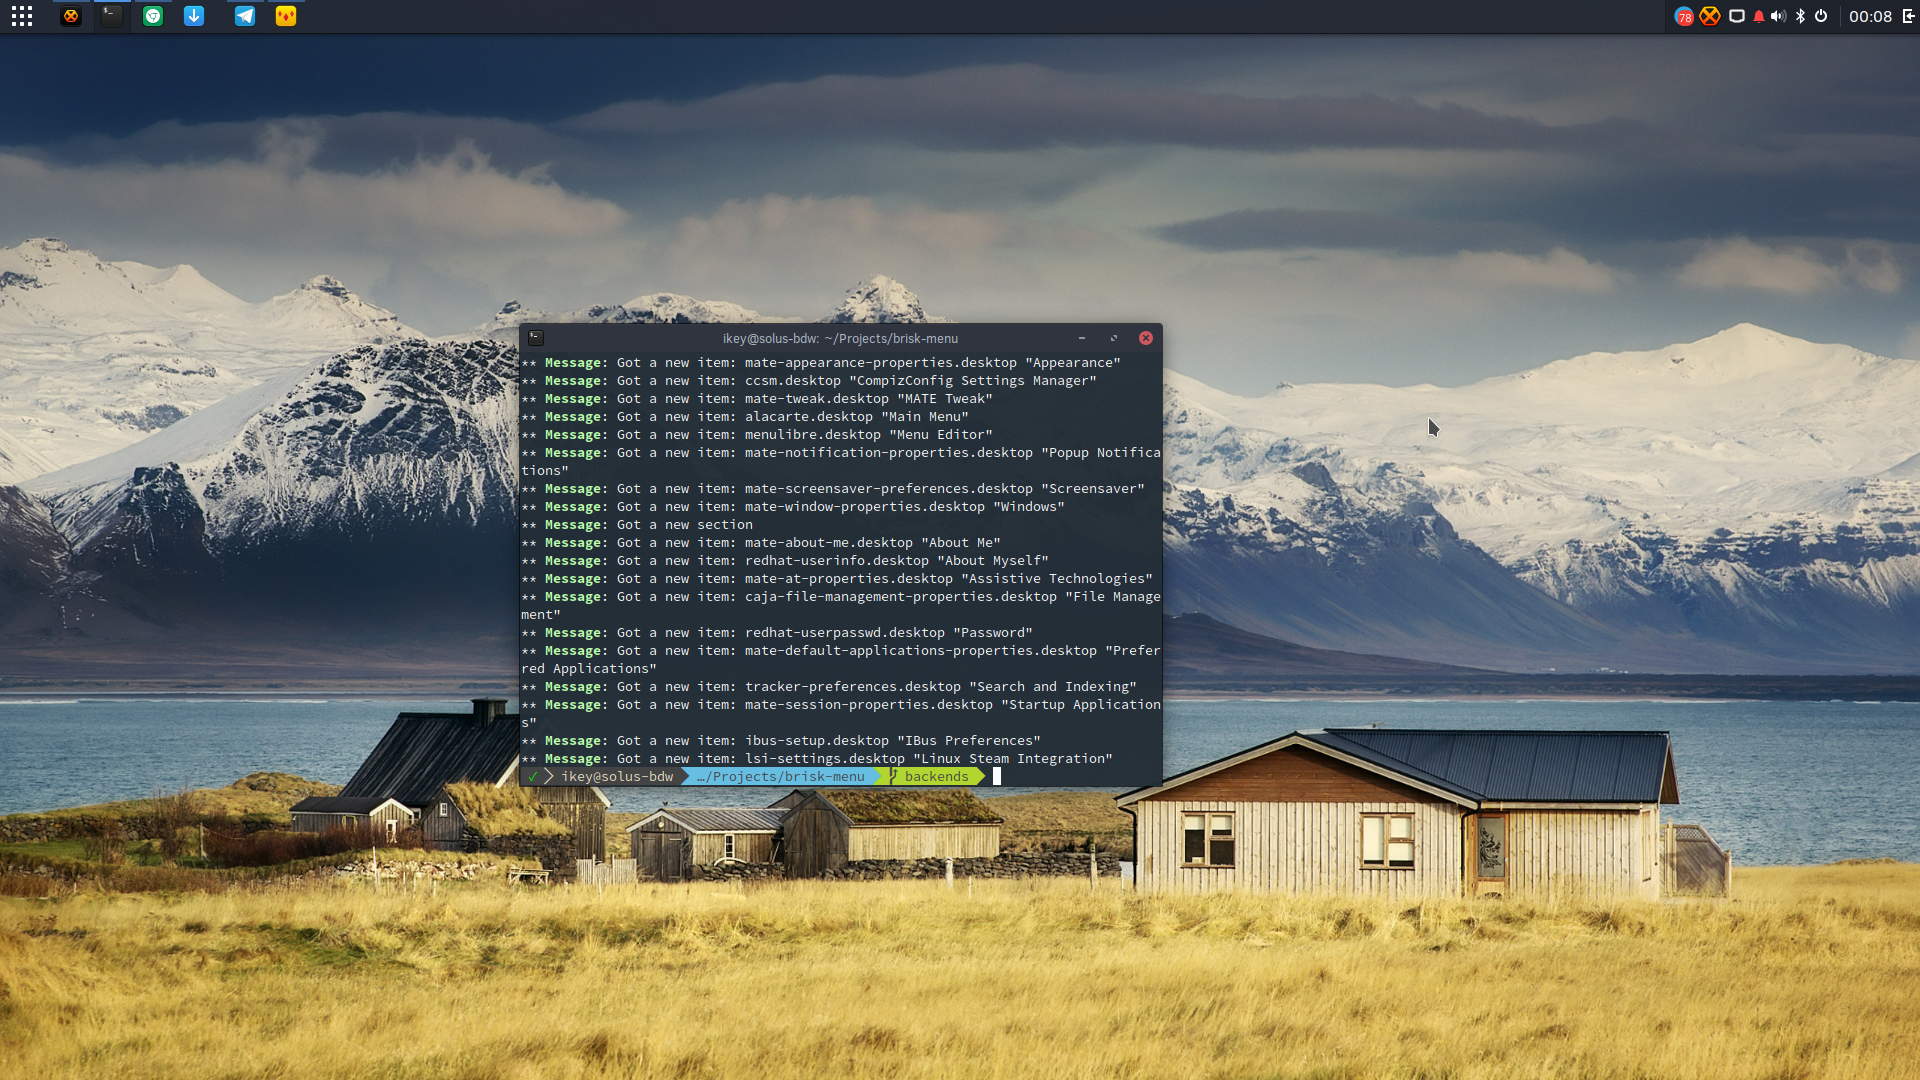Open the network connection tray icon
This screenshot has width=1920, height=1080.
[1737, 16]
